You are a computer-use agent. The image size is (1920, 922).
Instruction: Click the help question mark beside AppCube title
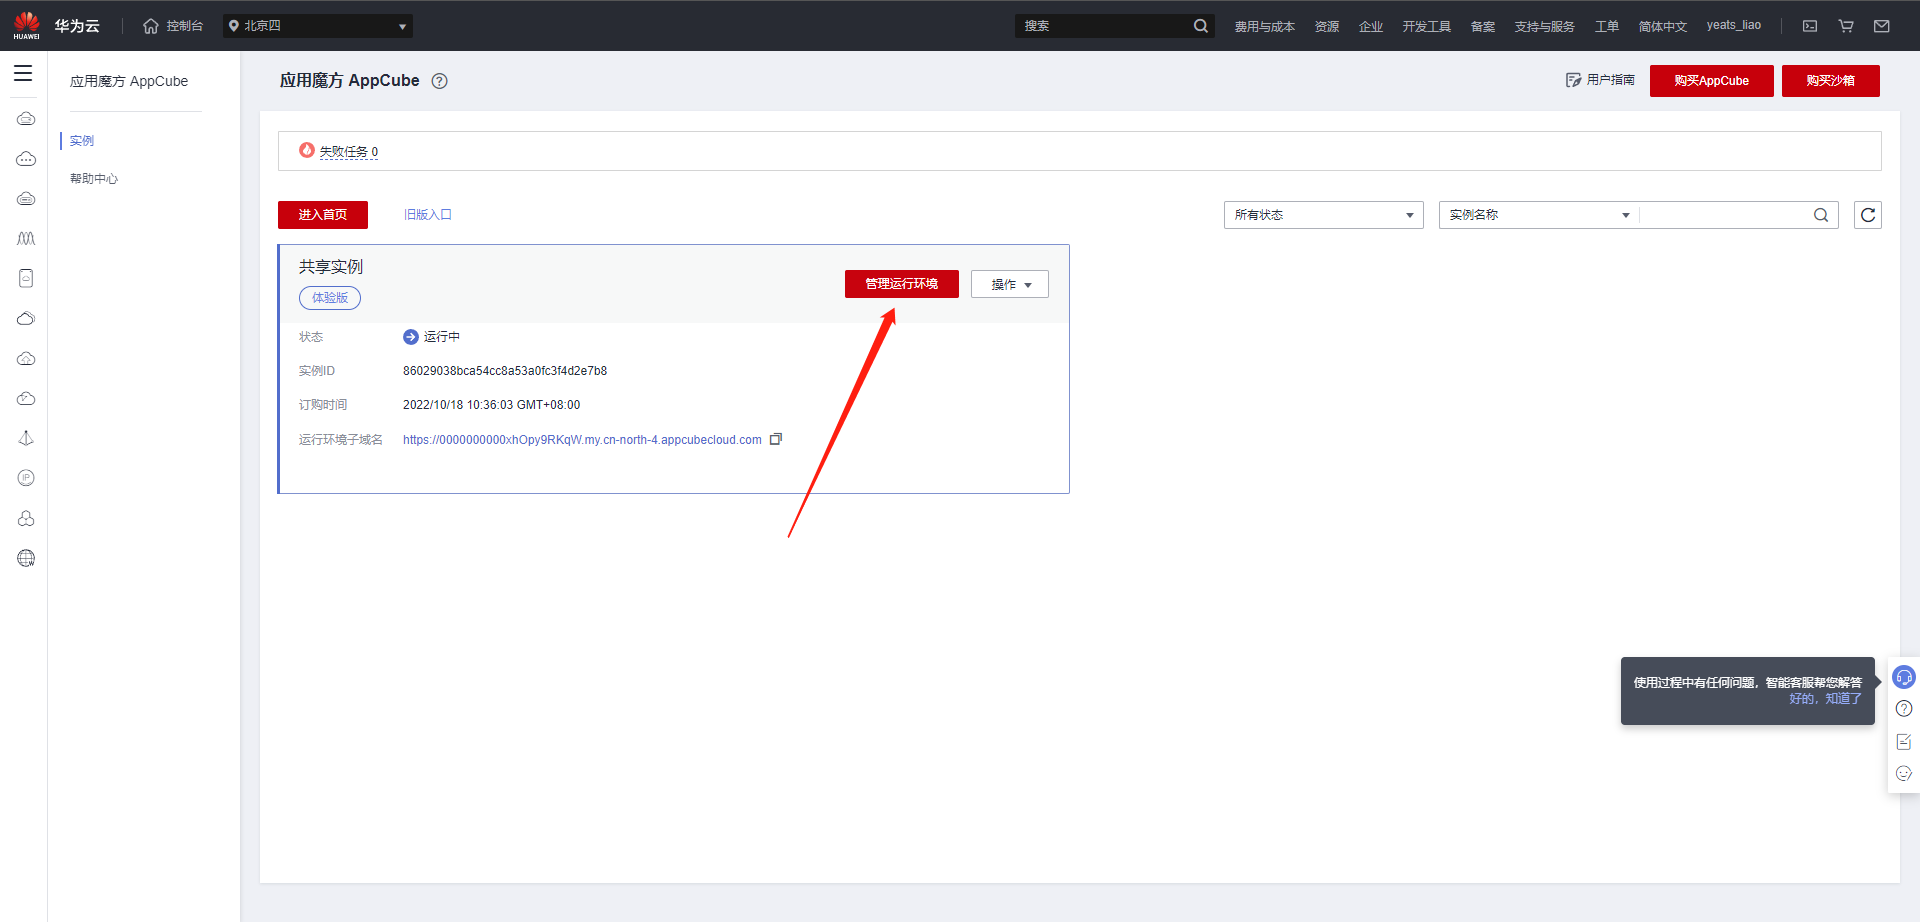click(x=439, y=81)
